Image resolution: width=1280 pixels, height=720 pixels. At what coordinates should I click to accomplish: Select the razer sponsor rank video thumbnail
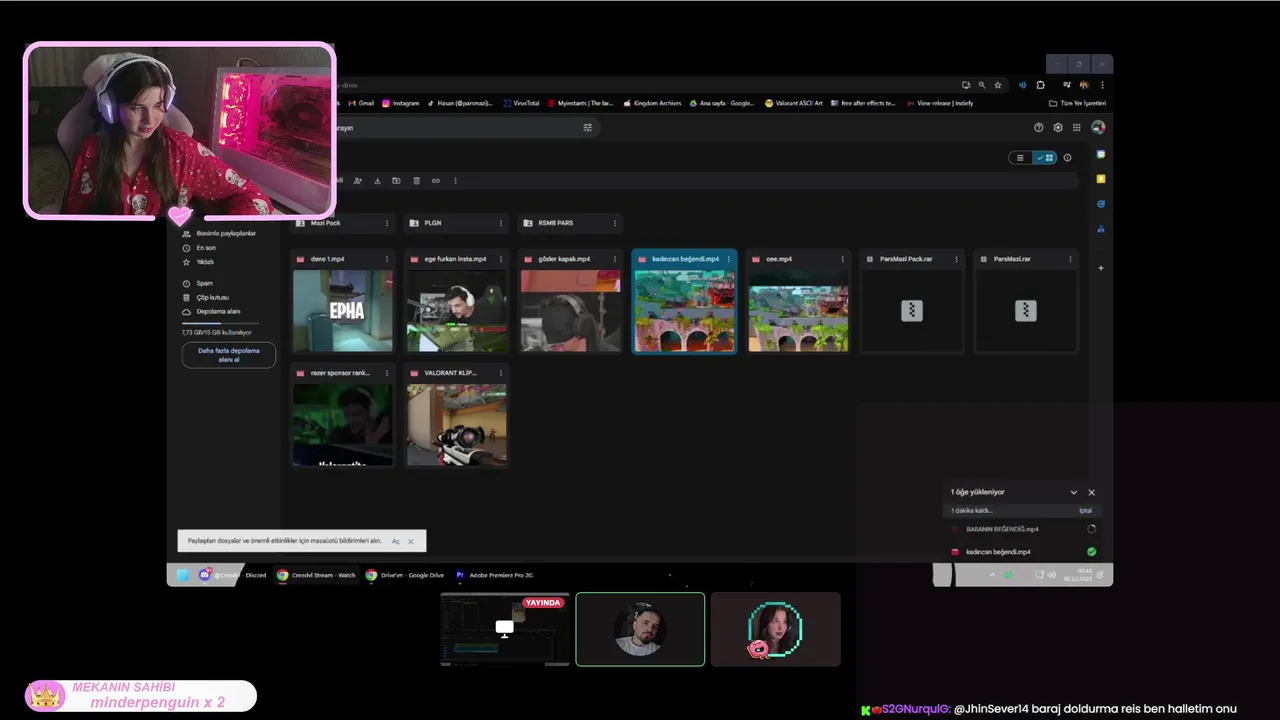[343, 424]
